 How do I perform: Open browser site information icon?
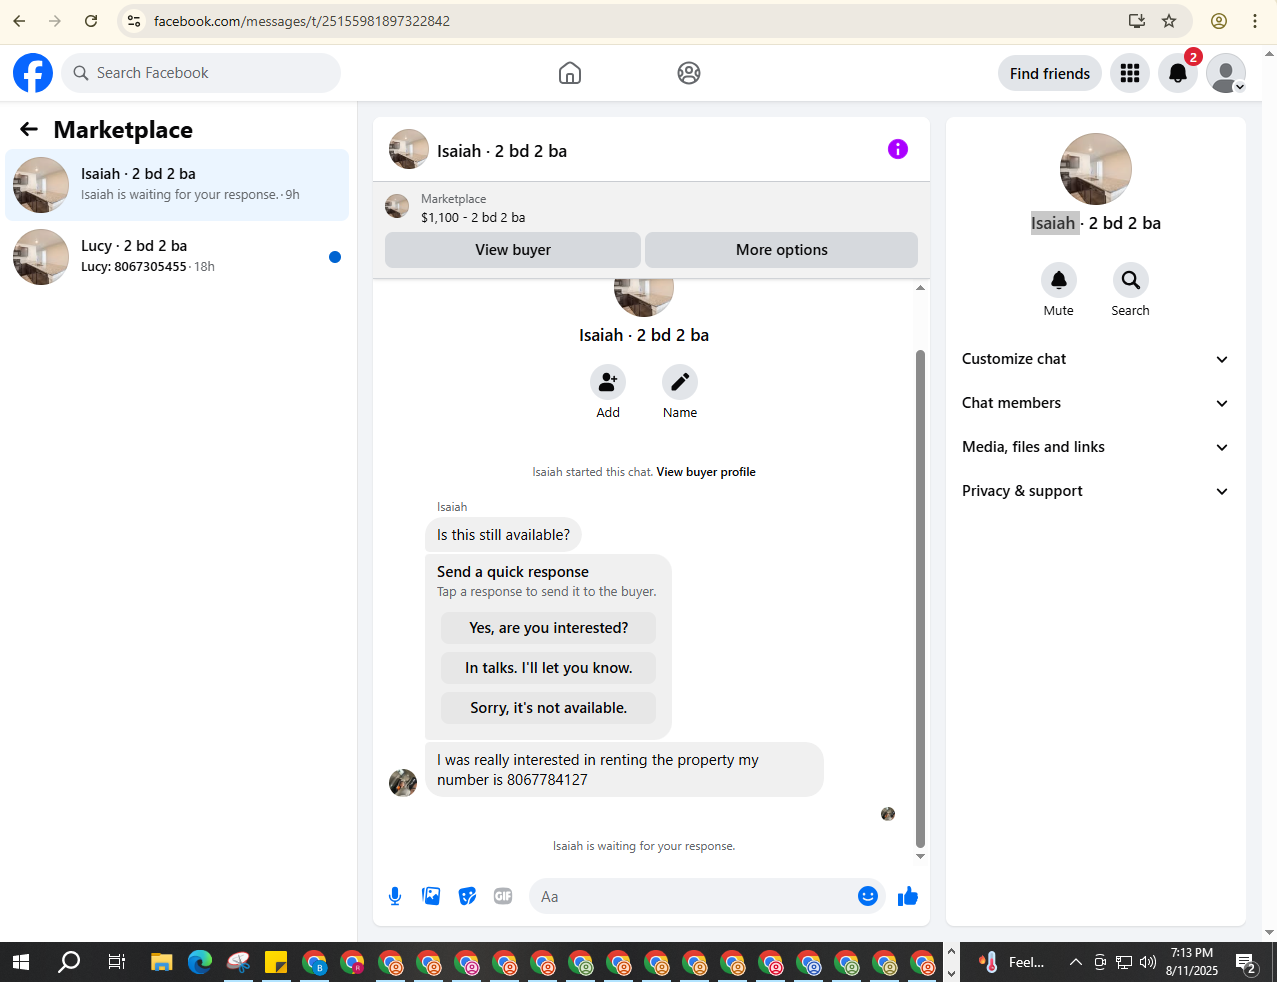point(134,21)
